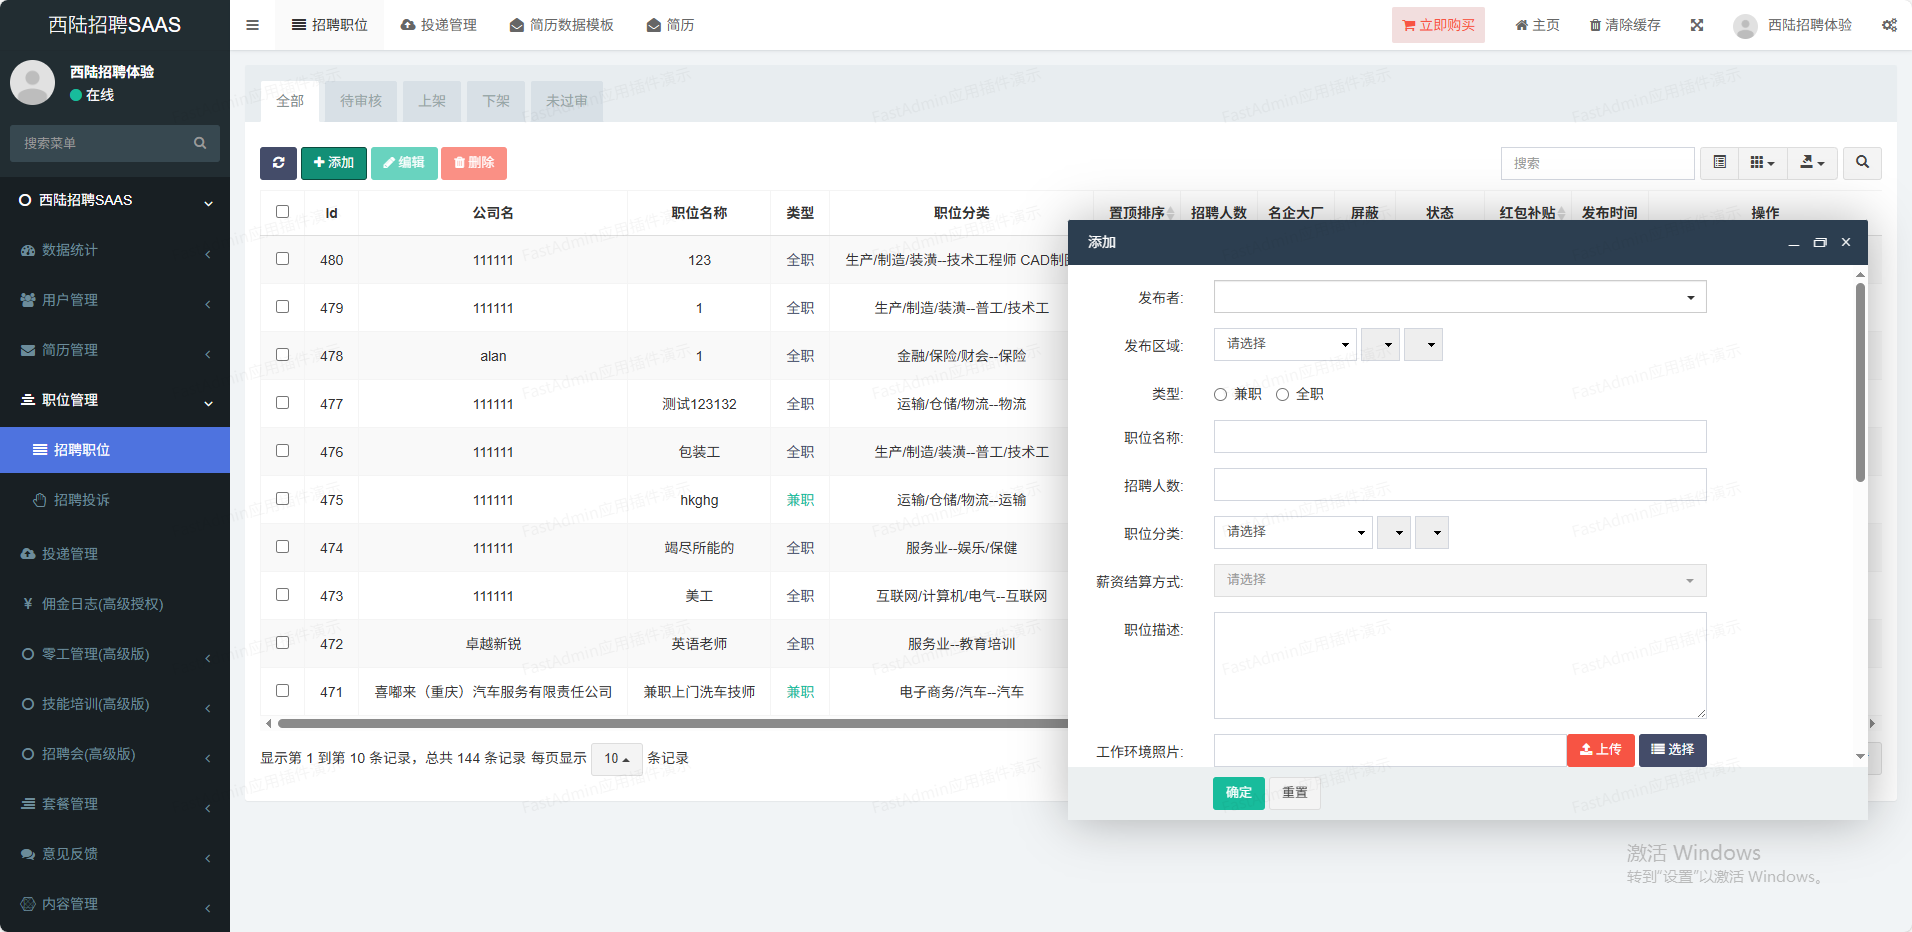Open the column visibility grid icon
This screenshot has height=932, width=1912.
(x=1762, y=163)
